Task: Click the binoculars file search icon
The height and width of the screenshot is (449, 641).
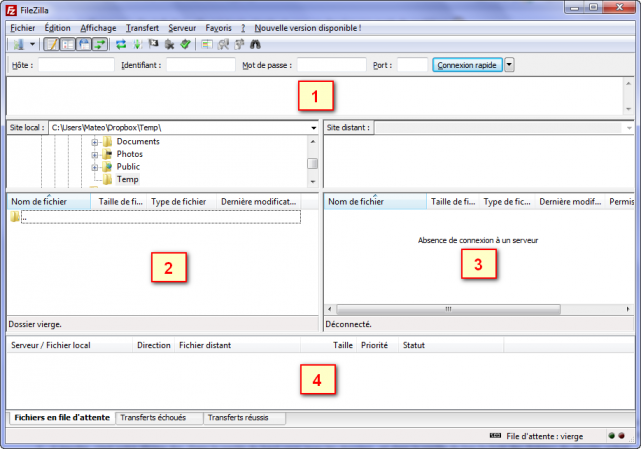Action: 255,45
